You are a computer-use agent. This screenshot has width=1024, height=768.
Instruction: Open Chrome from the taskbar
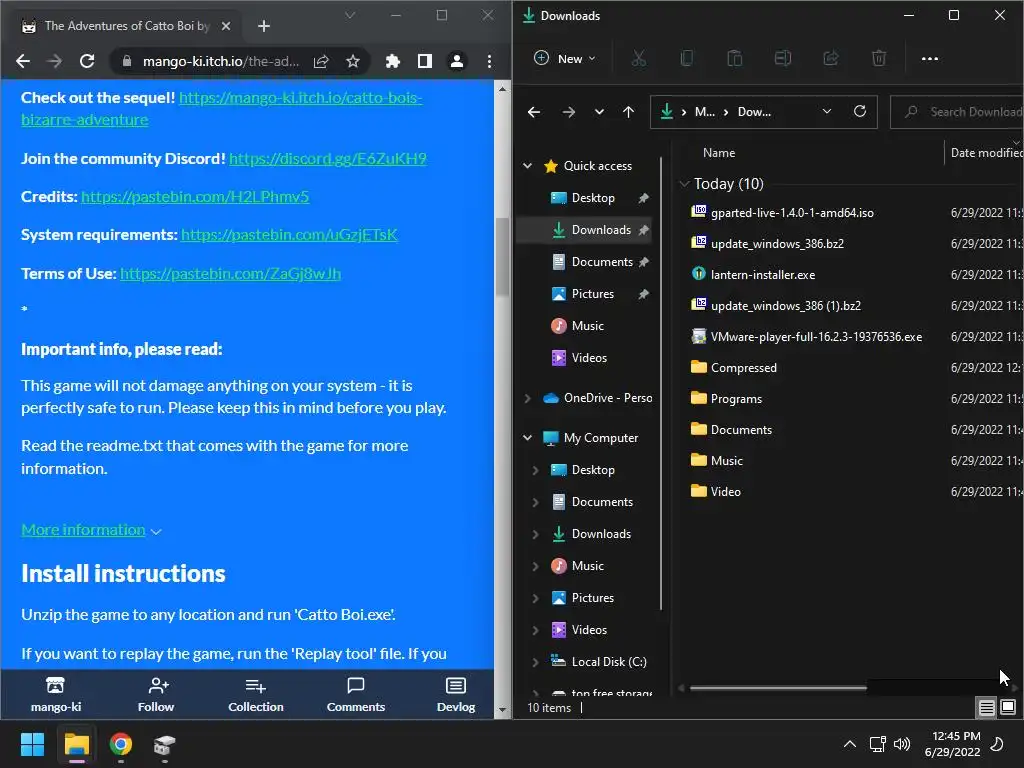[121, 744]
